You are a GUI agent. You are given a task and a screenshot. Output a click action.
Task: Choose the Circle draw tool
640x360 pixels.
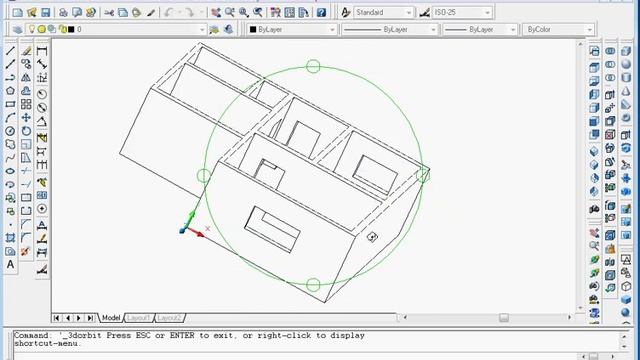[x=10, y=131]
